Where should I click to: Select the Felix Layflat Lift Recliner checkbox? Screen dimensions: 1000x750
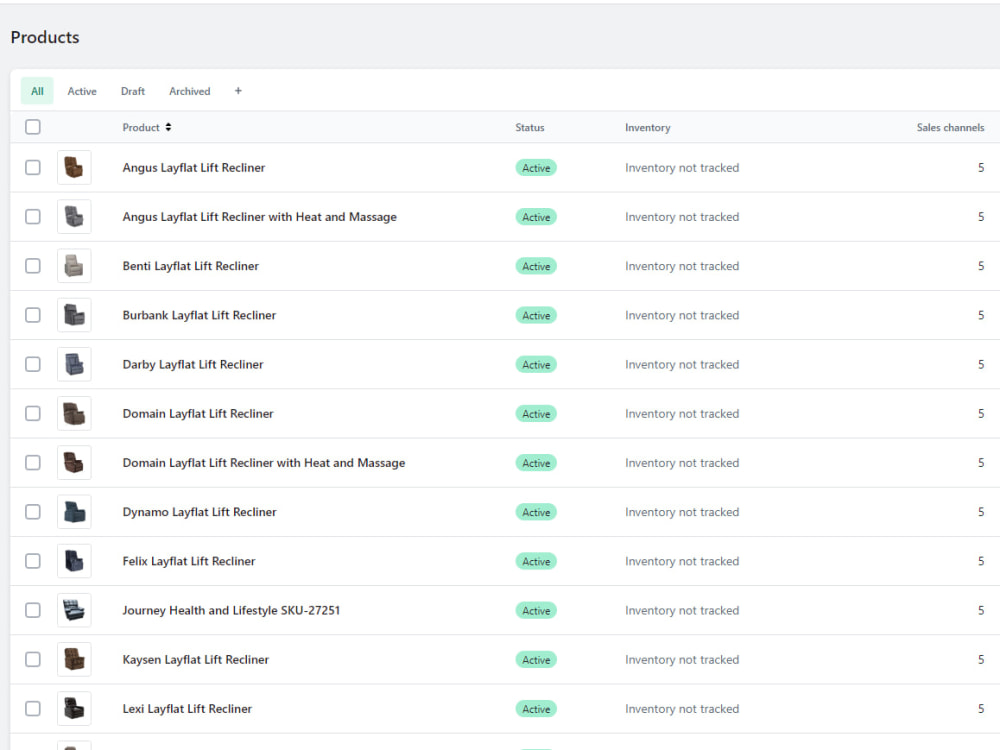coord(33,561)
